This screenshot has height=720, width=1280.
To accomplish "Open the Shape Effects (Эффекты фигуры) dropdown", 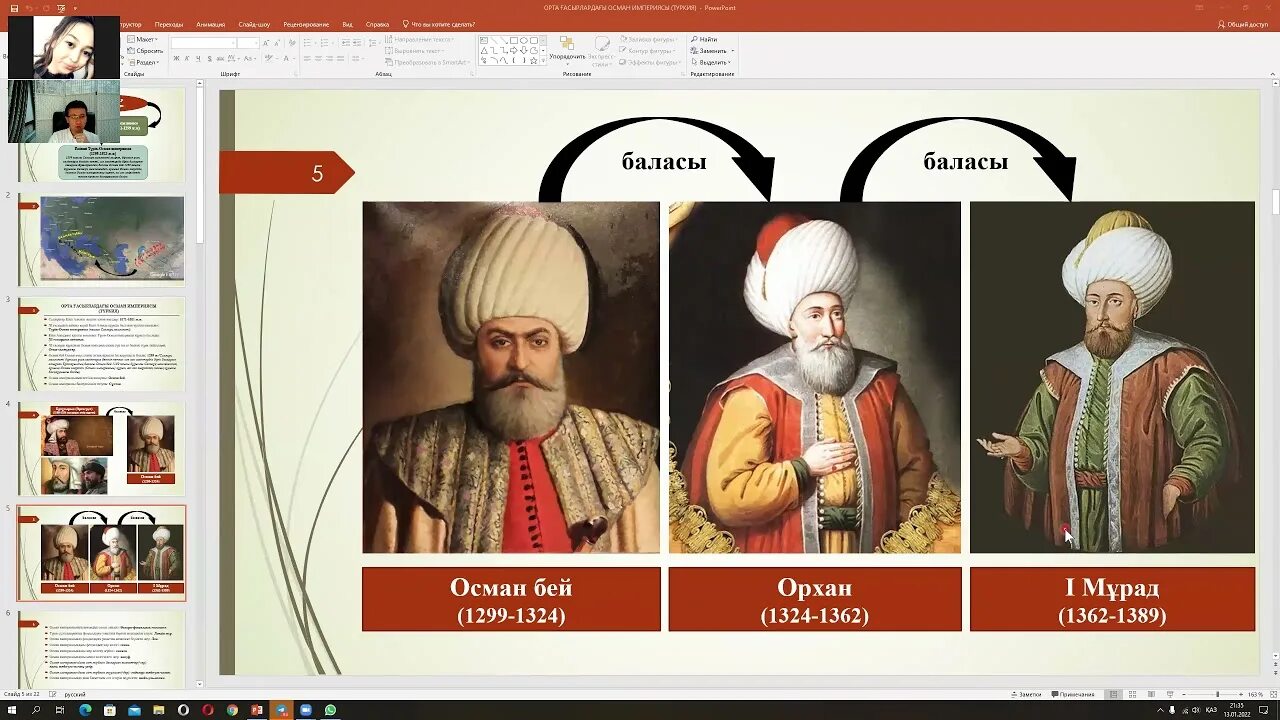I will click(649, 62).
